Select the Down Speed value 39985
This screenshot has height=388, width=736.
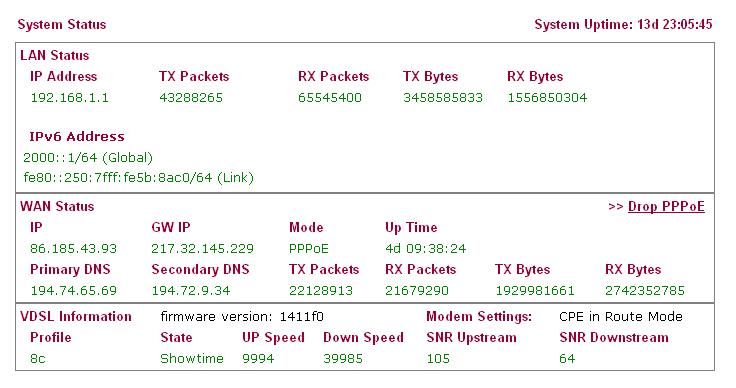click(343, 359)
